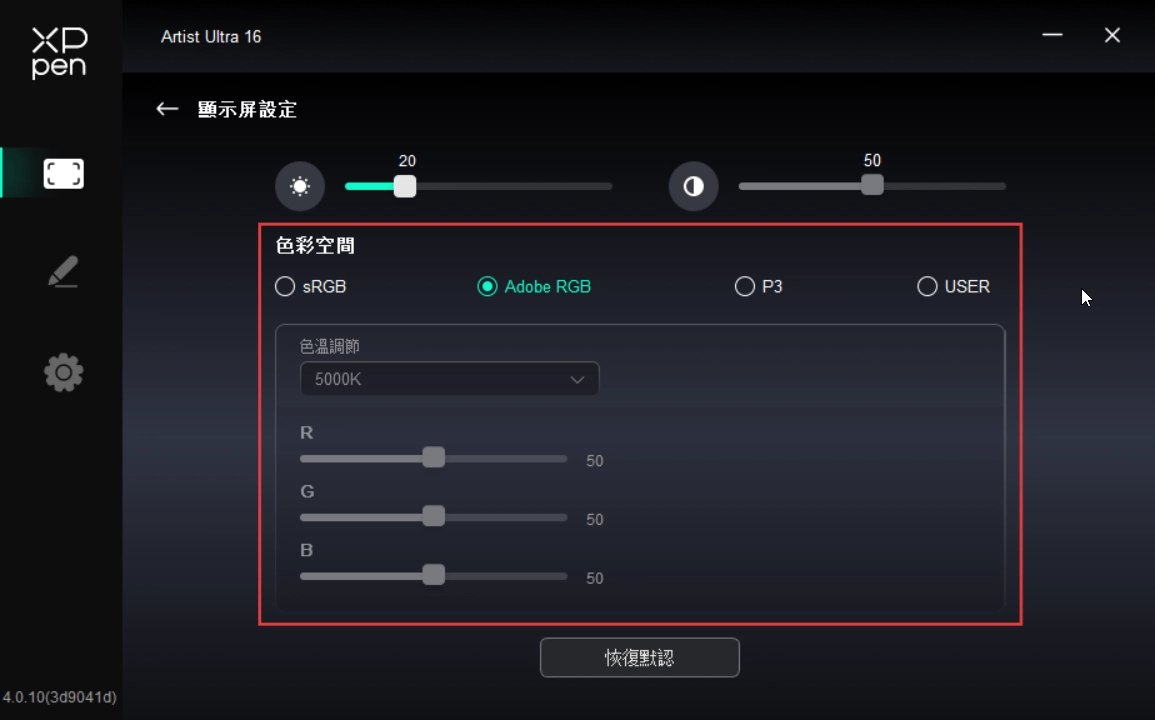Screen dimensions: 1155x720
Task: Click the brightness slider handle at 20
Action: 404,186
